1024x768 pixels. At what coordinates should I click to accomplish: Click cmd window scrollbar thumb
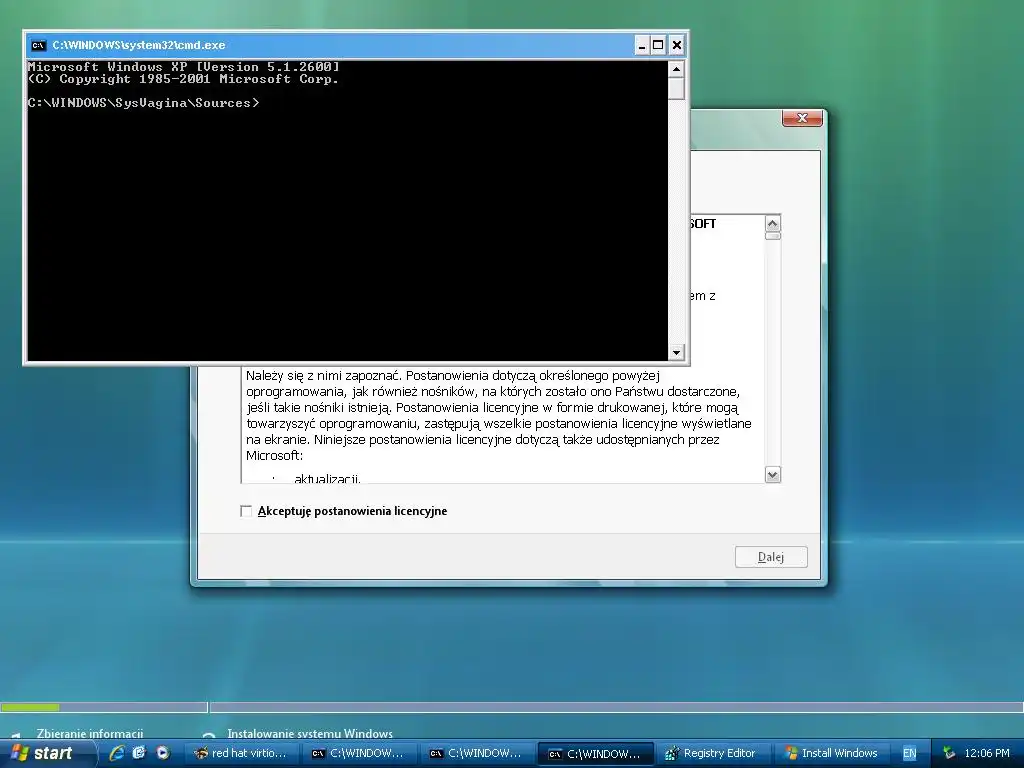[676, 88]
